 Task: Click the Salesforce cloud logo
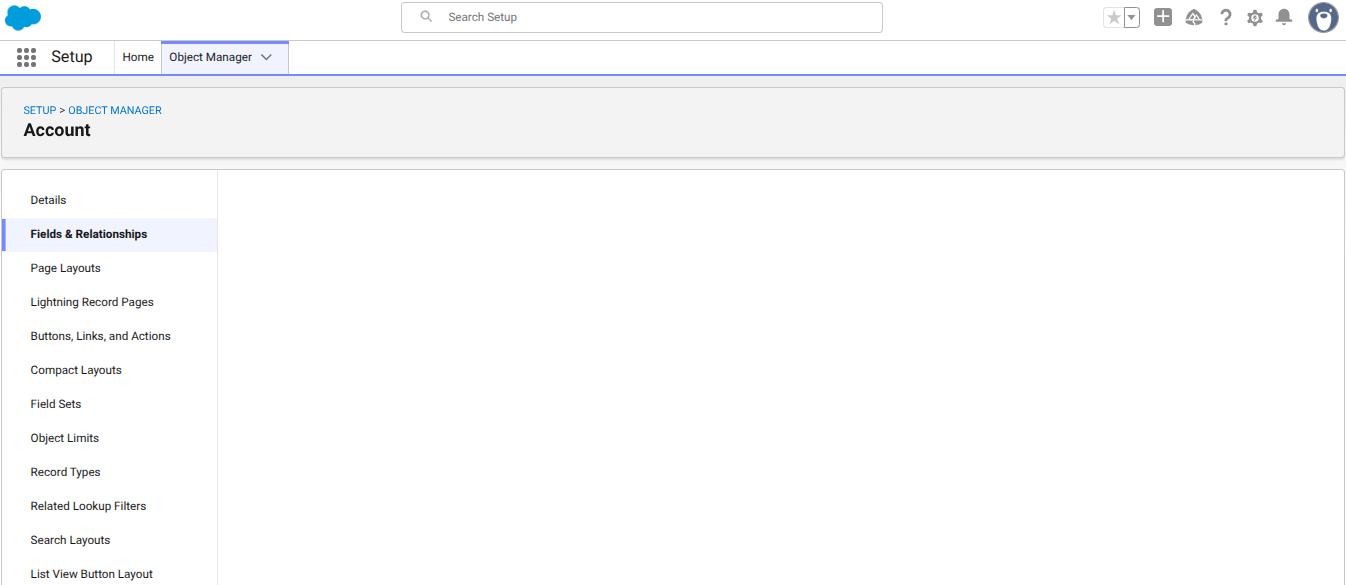[x=23, y=18]
